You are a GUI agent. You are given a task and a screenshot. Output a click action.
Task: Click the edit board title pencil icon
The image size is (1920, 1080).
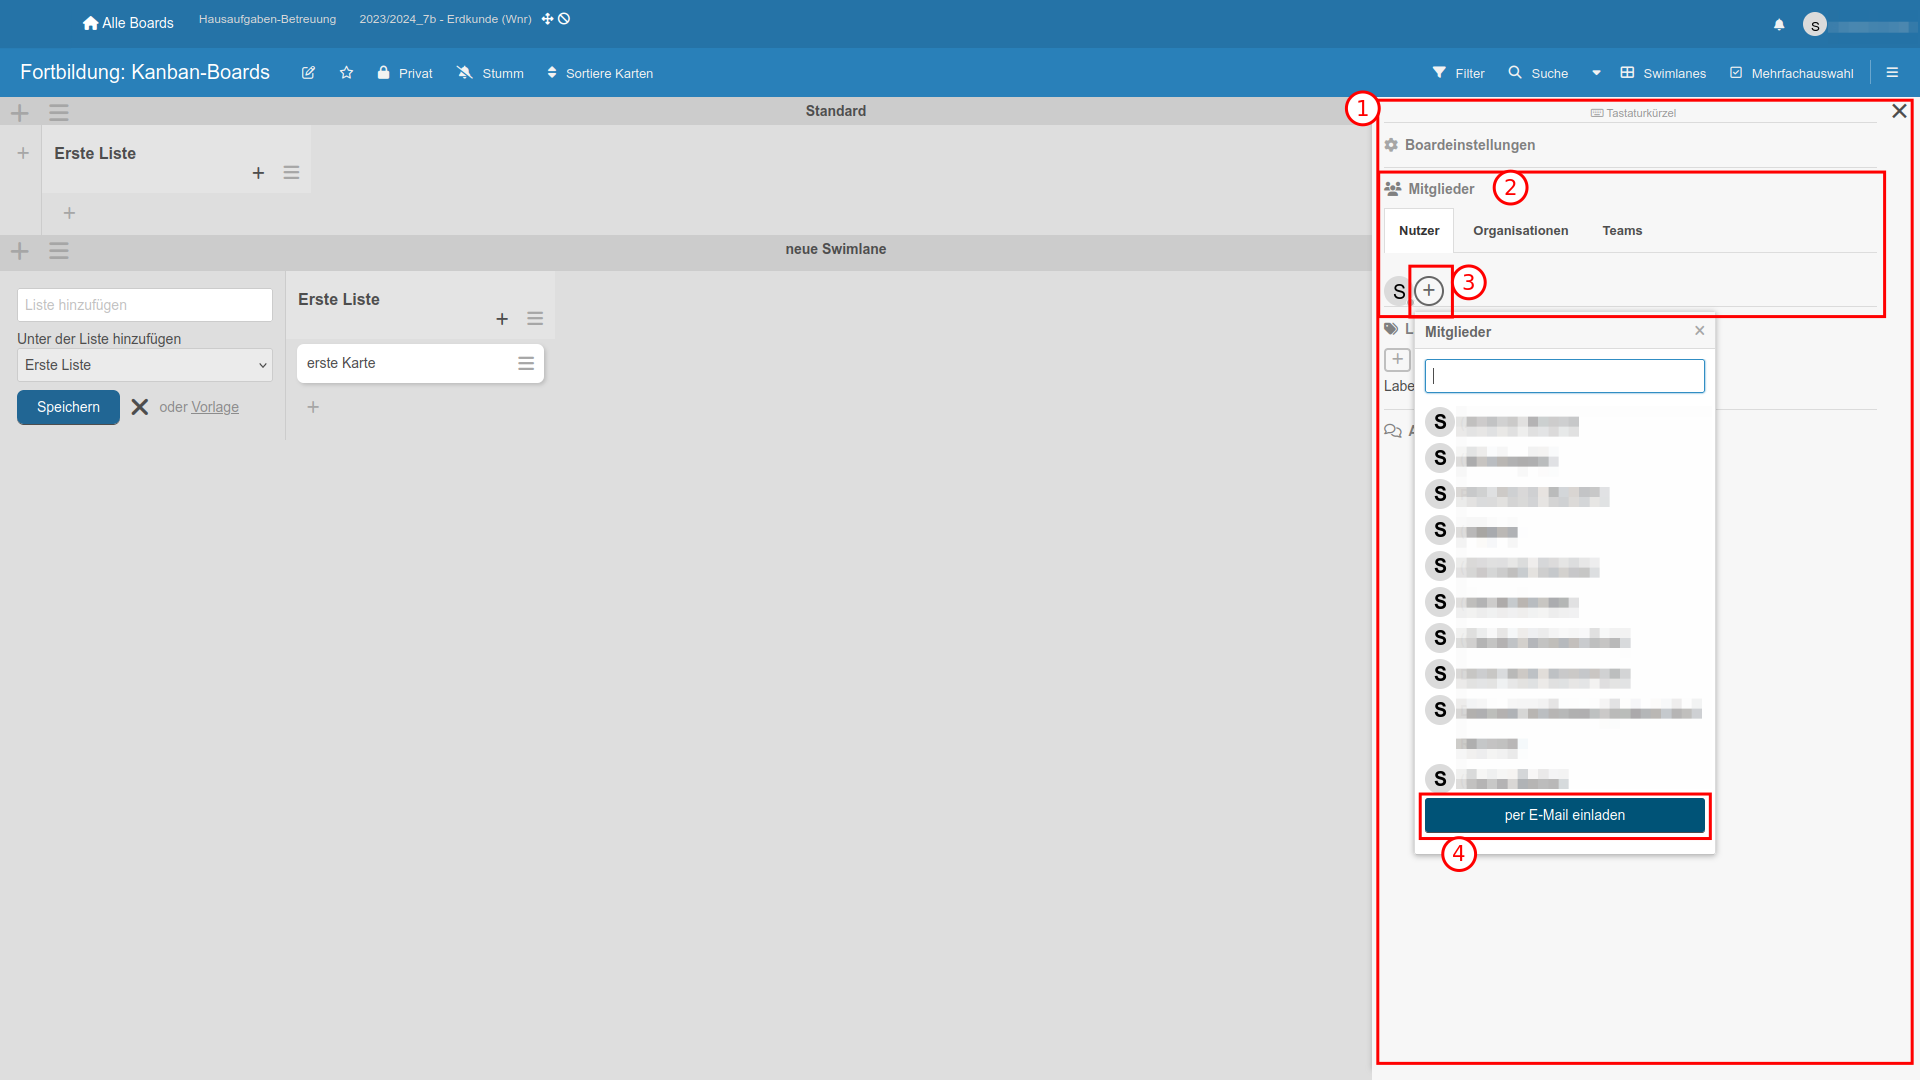click(308, 73)
